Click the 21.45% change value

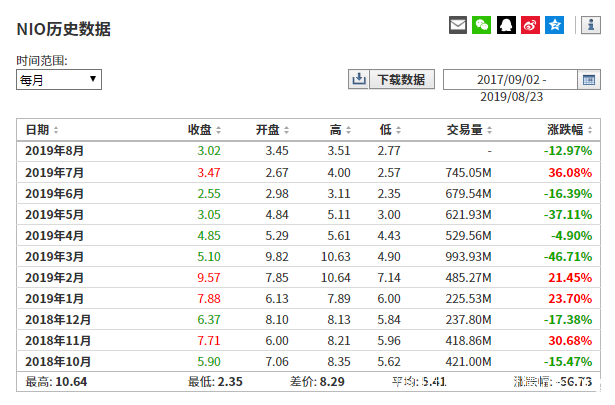[x=570, y=278]
